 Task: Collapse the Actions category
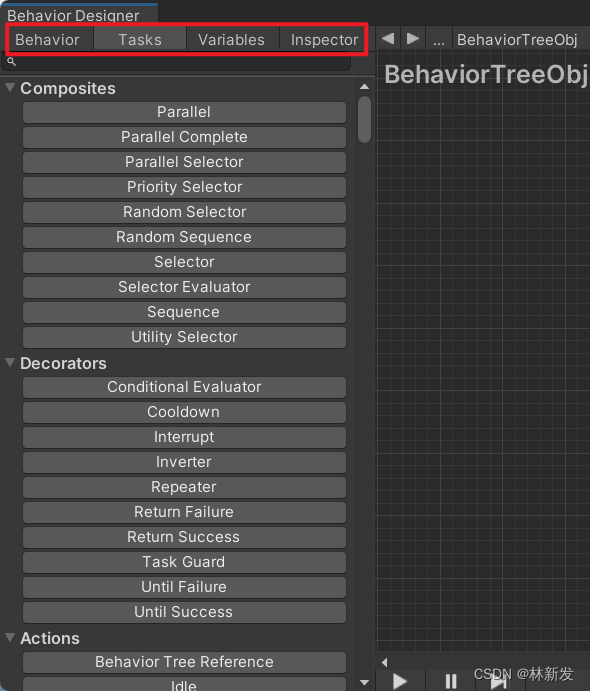(10, 637)
